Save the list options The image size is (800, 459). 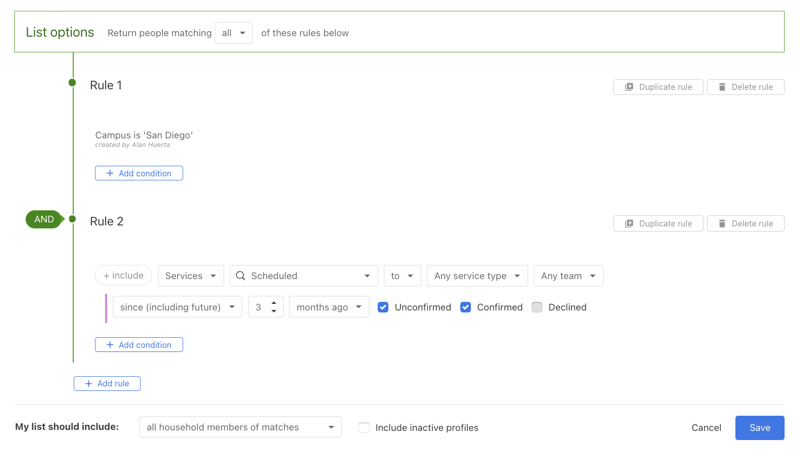(759, 428)
